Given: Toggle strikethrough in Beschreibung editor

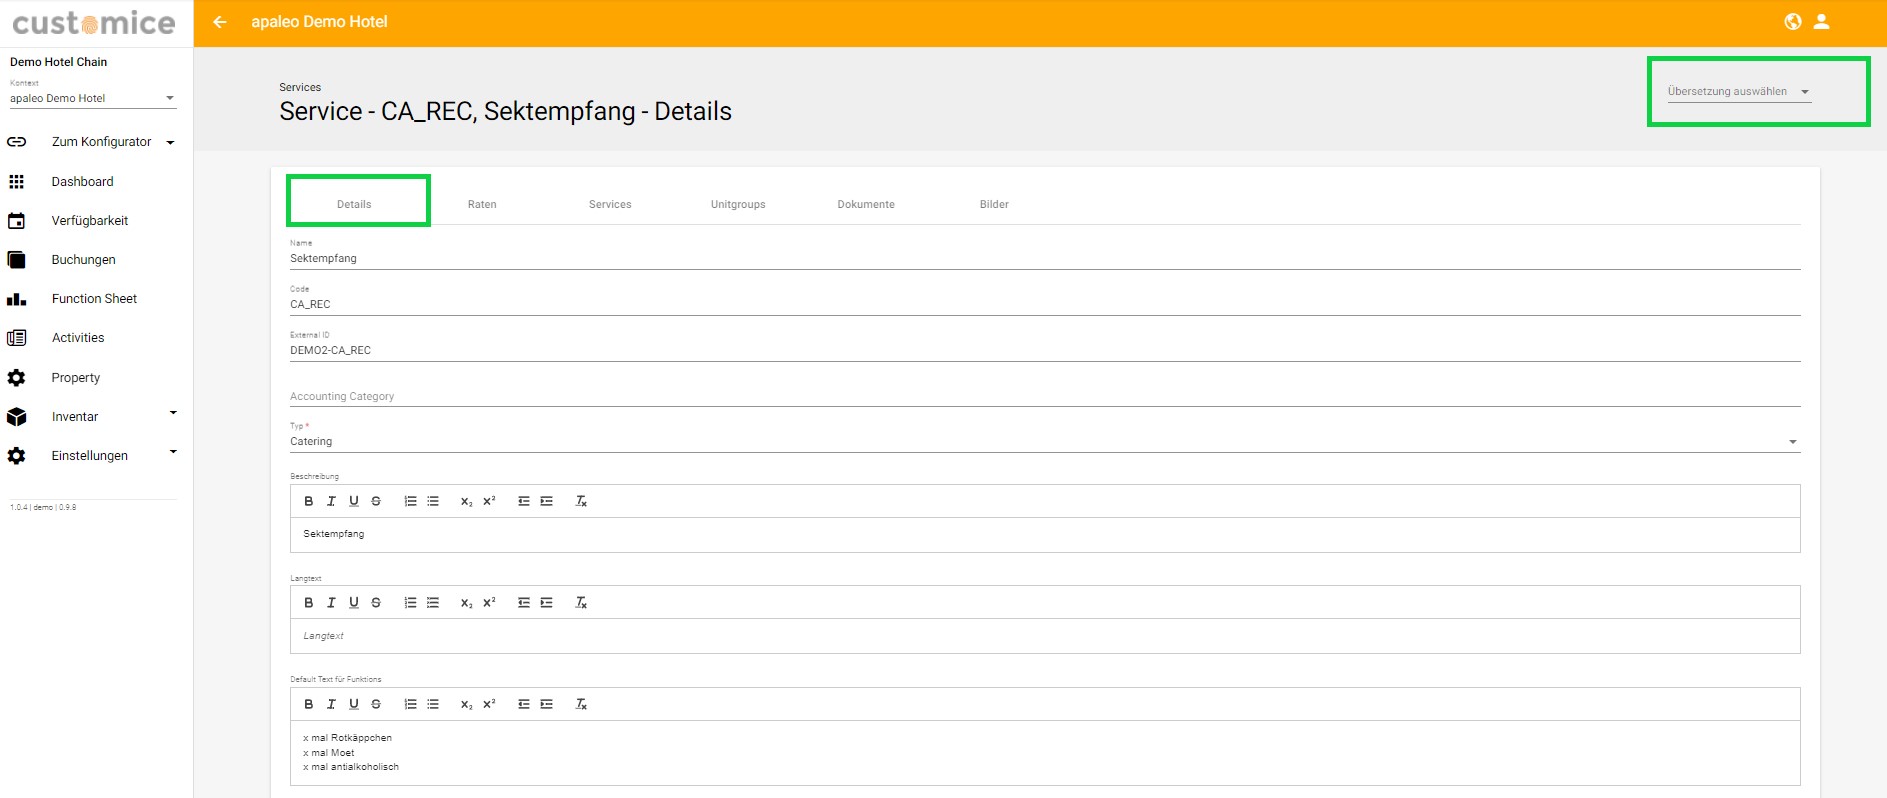Looking at the screenshot, I should [376, 501].
